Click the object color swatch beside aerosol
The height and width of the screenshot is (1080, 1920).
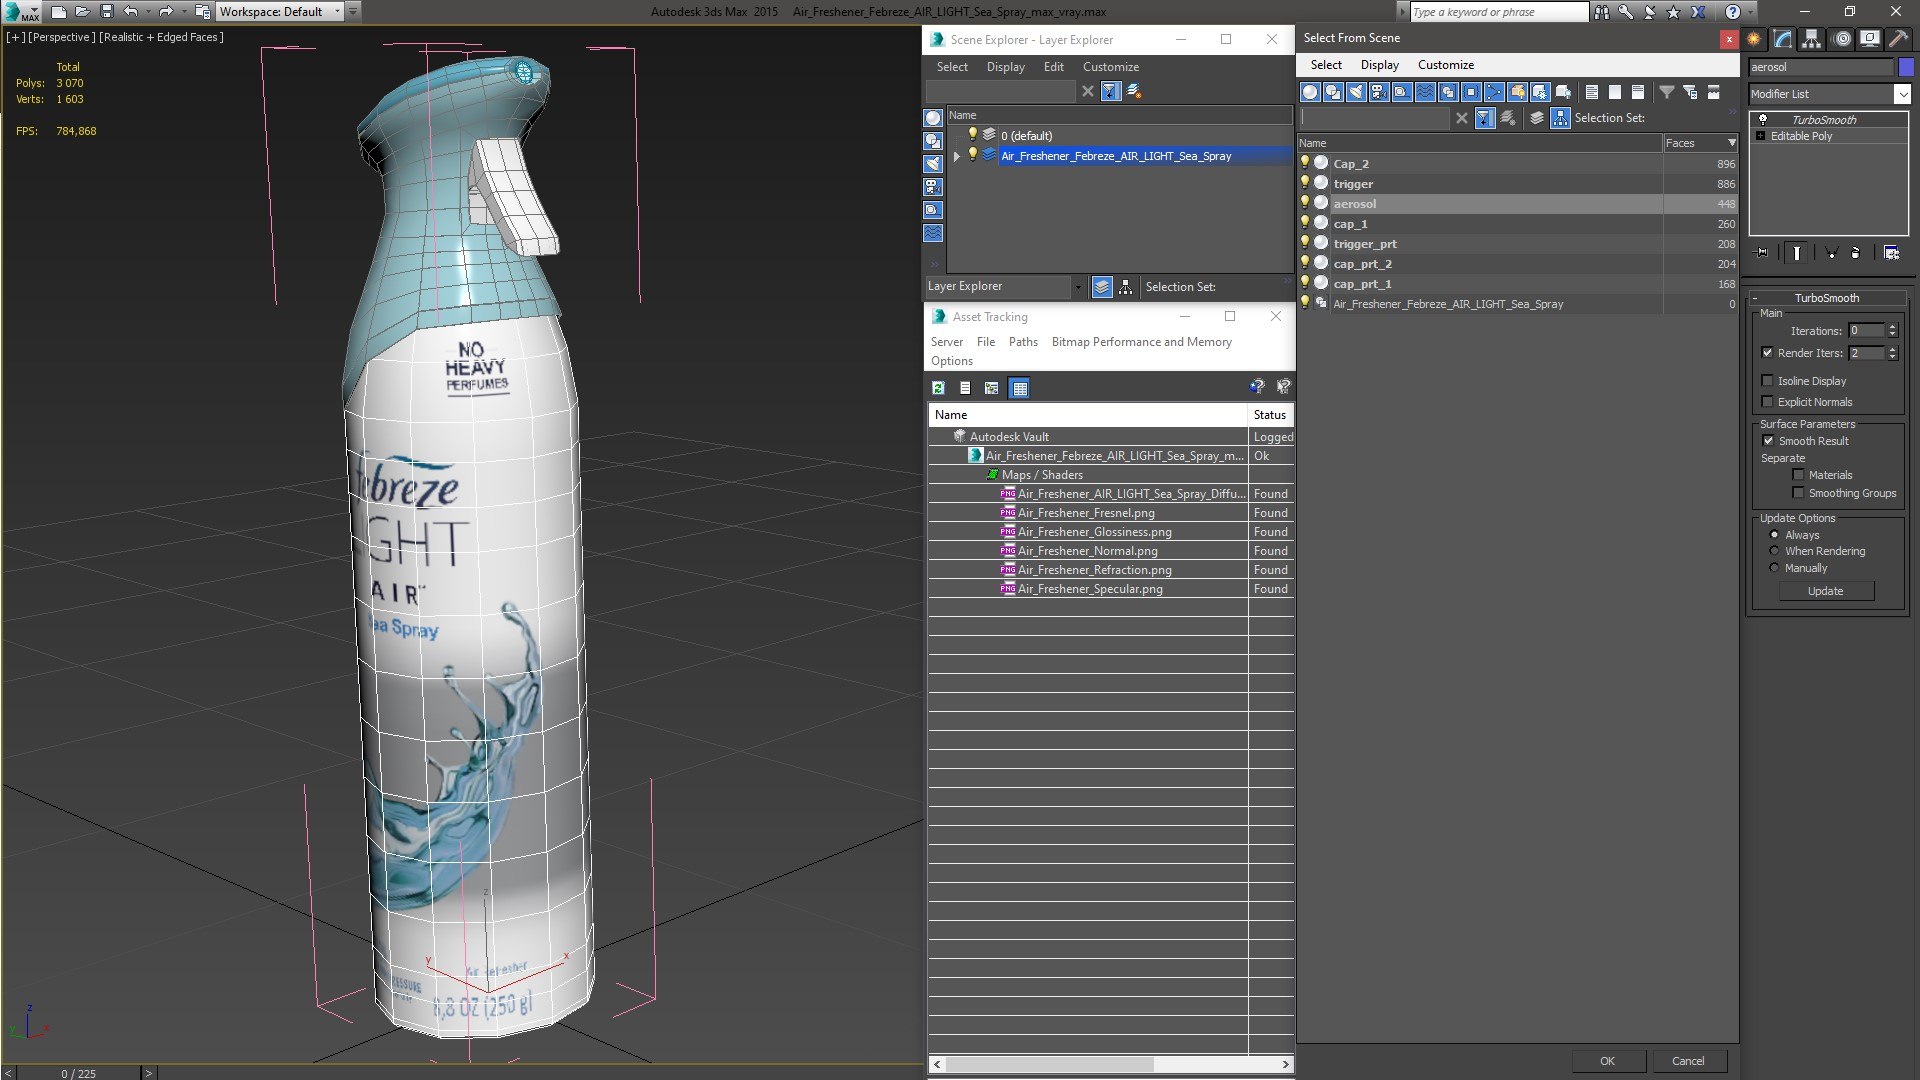[1906, 67]
